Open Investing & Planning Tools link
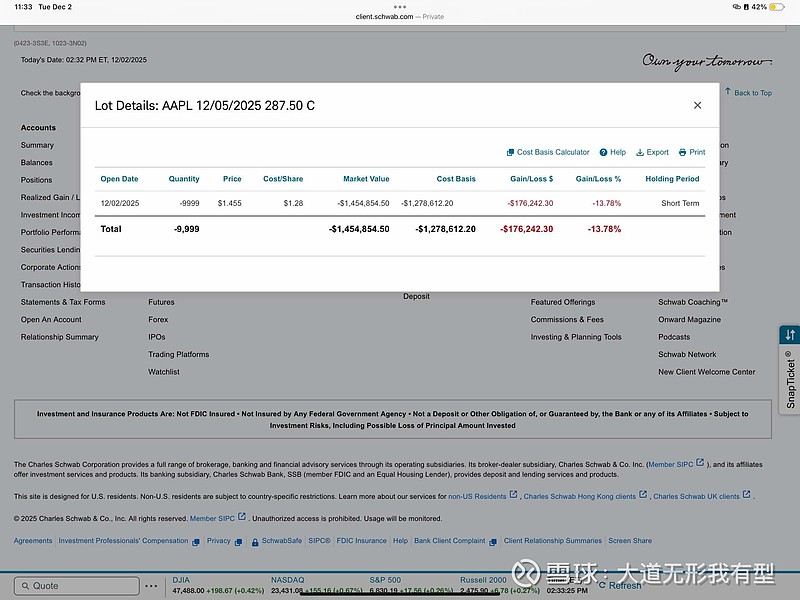Image resolution: width=800 pixels, height=600 pixels. 576,337
